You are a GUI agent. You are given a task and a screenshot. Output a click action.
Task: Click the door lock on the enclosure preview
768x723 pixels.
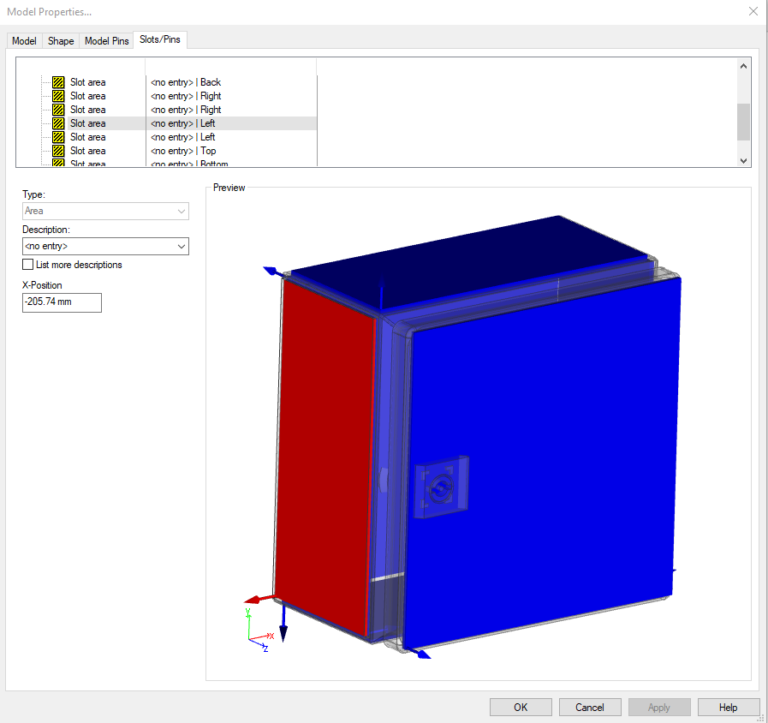pos(437,487)
